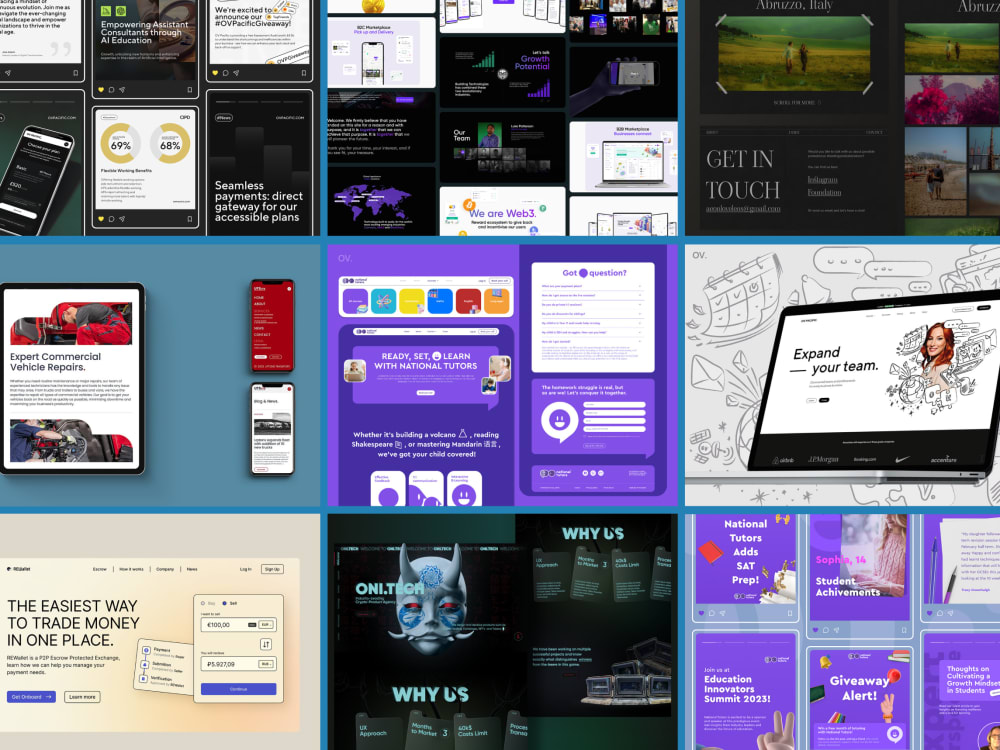1000x750 pixels.
Task: Open 'Thoughts on Cultivating a Growth Mindset' card
Action: tap(961, 691)
